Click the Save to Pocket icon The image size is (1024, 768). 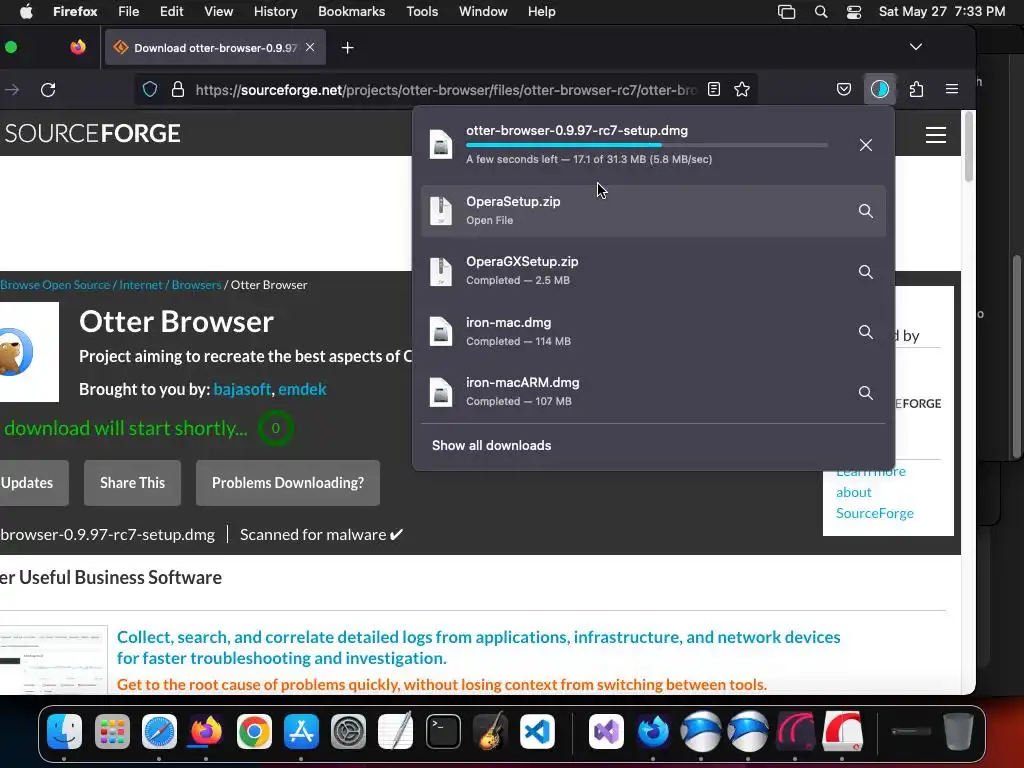pyautogui.click(x=844, y=89)
